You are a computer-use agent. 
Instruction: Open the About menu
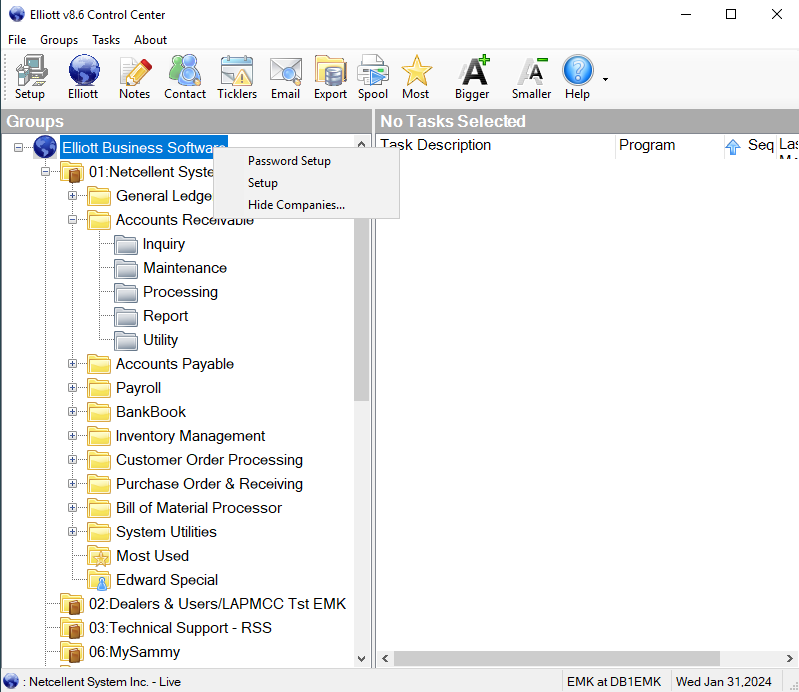pos(150,40)
